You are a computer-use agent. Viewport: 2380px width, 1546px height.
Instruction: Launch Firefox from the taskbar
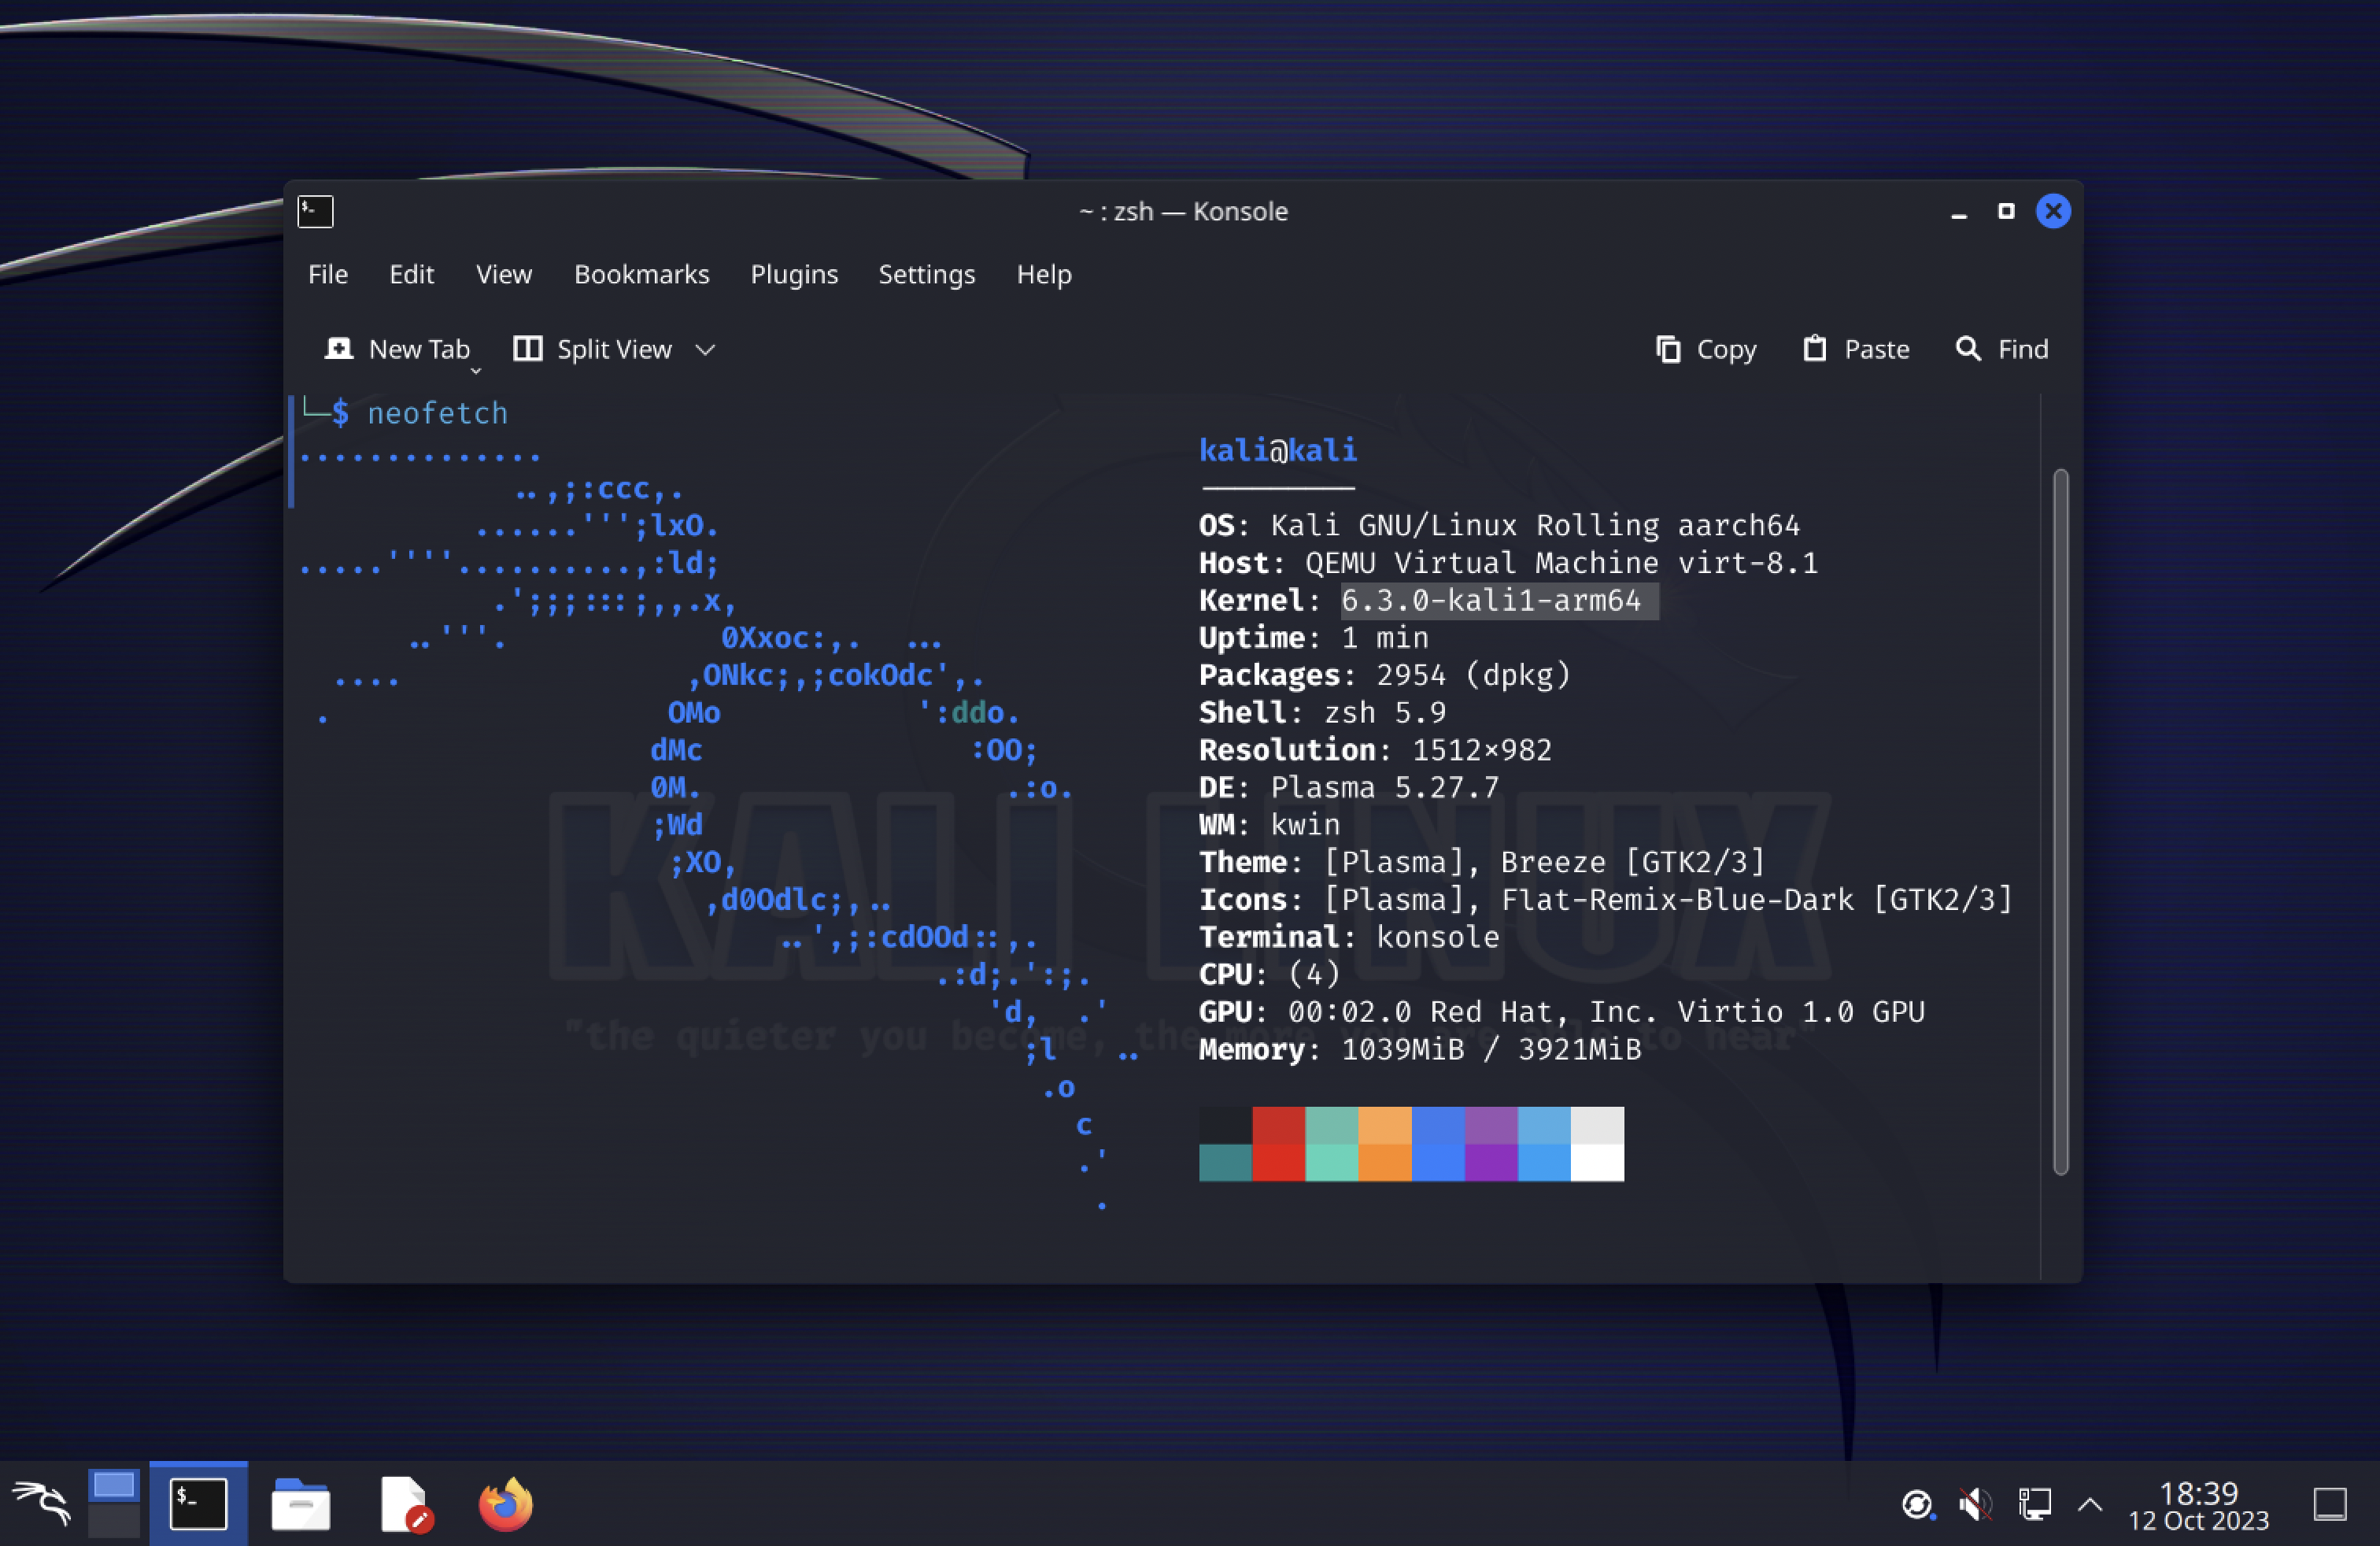[506, 1504]
